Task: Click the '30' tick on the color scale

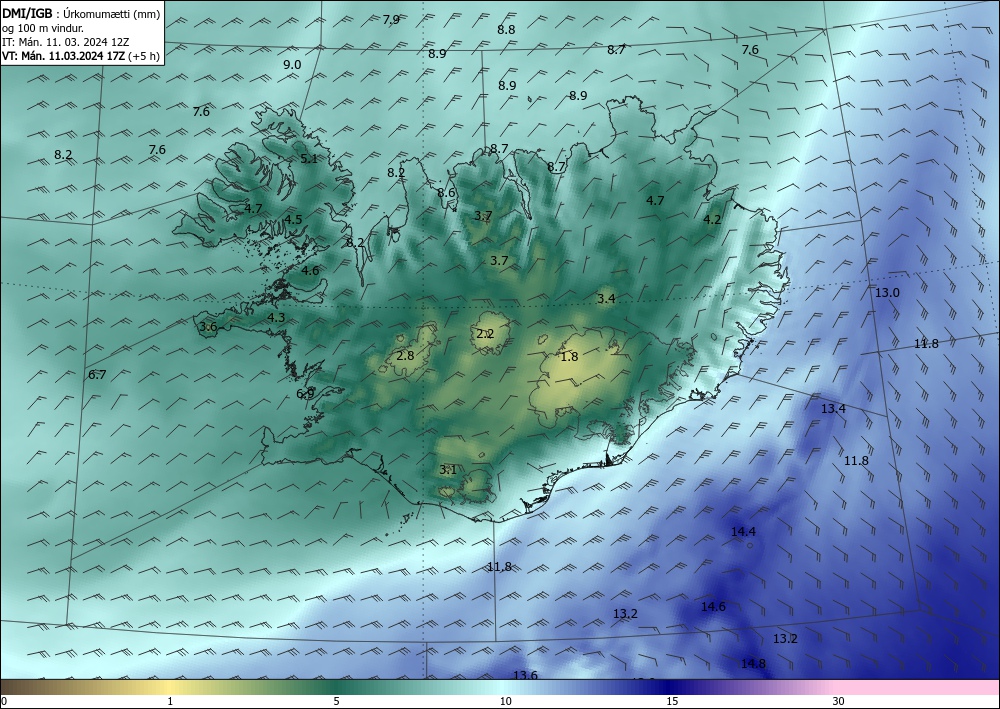Action: [839, 702]
